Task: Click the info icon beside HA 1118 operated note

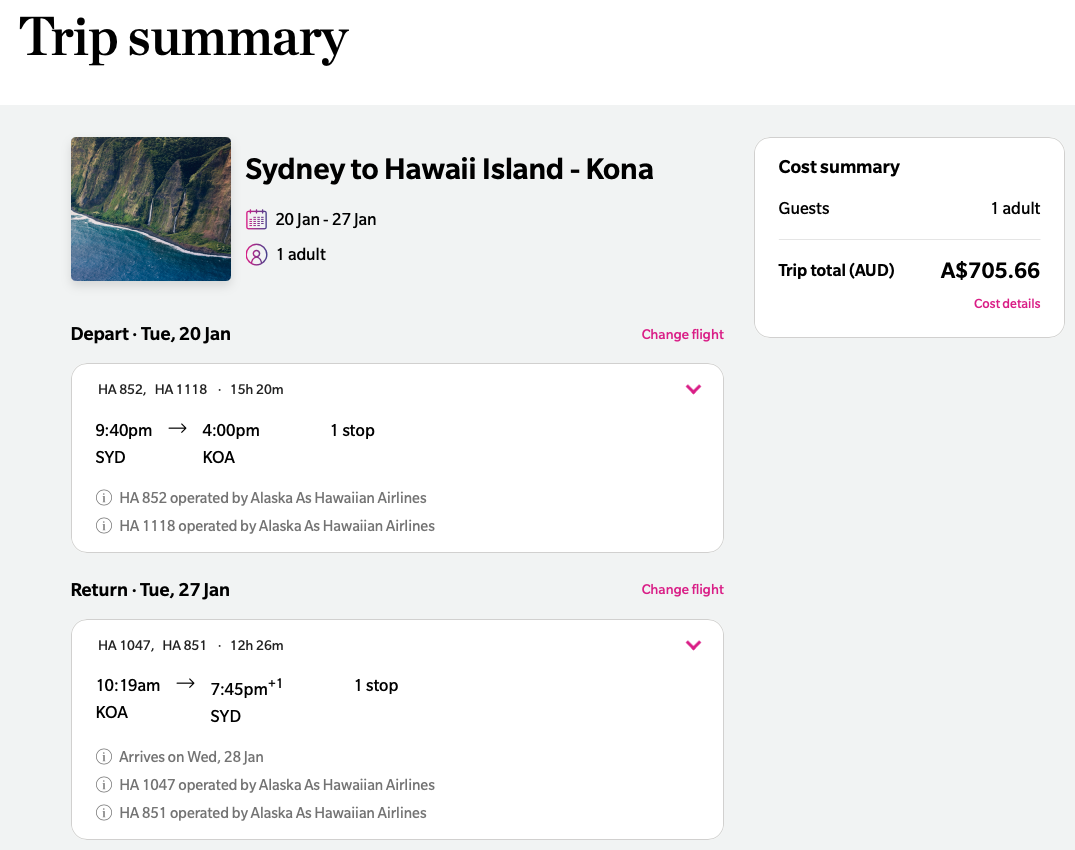Action: [x=104, y=525]
